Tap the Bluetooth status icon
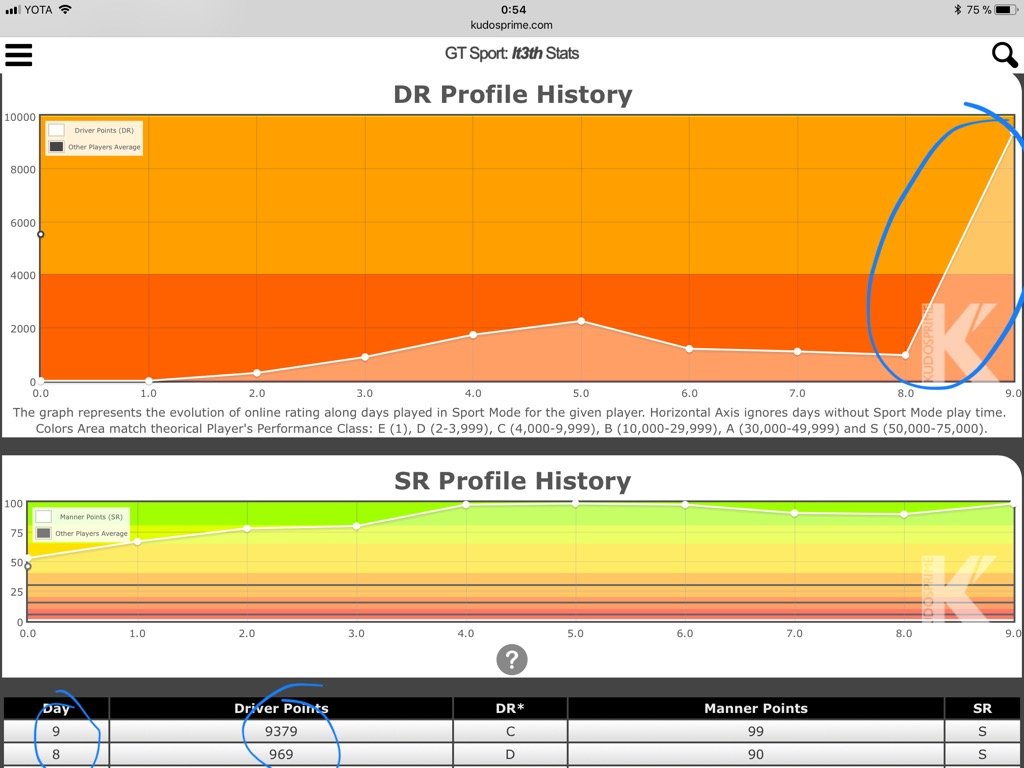This screenshot has height=768, width=1024. [x=957, y=10]
